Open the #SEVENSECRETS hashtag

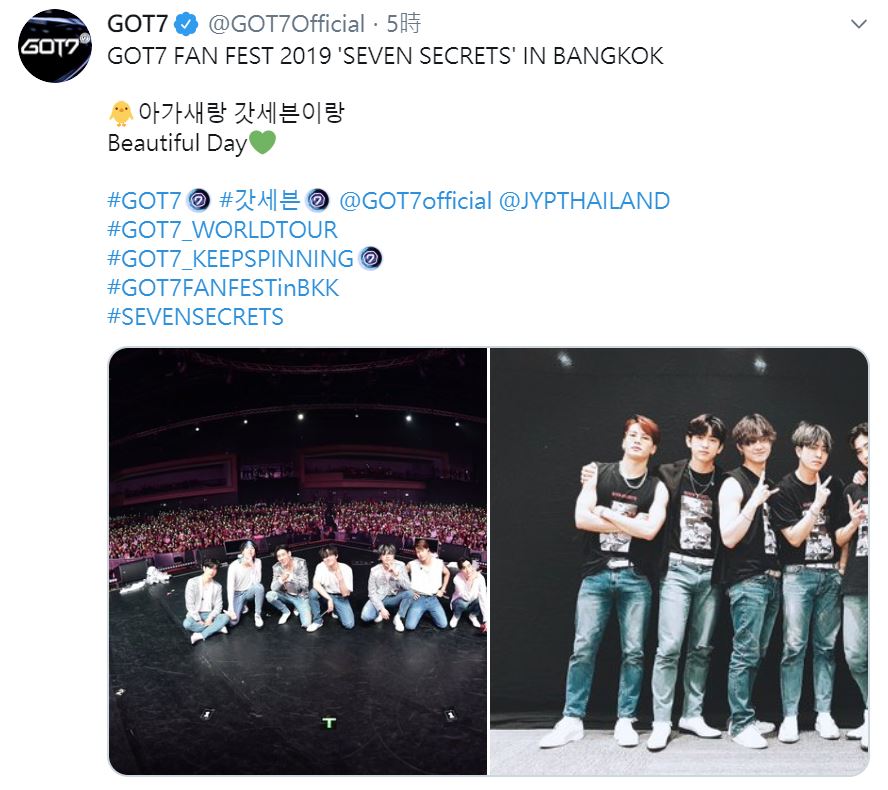195,317
